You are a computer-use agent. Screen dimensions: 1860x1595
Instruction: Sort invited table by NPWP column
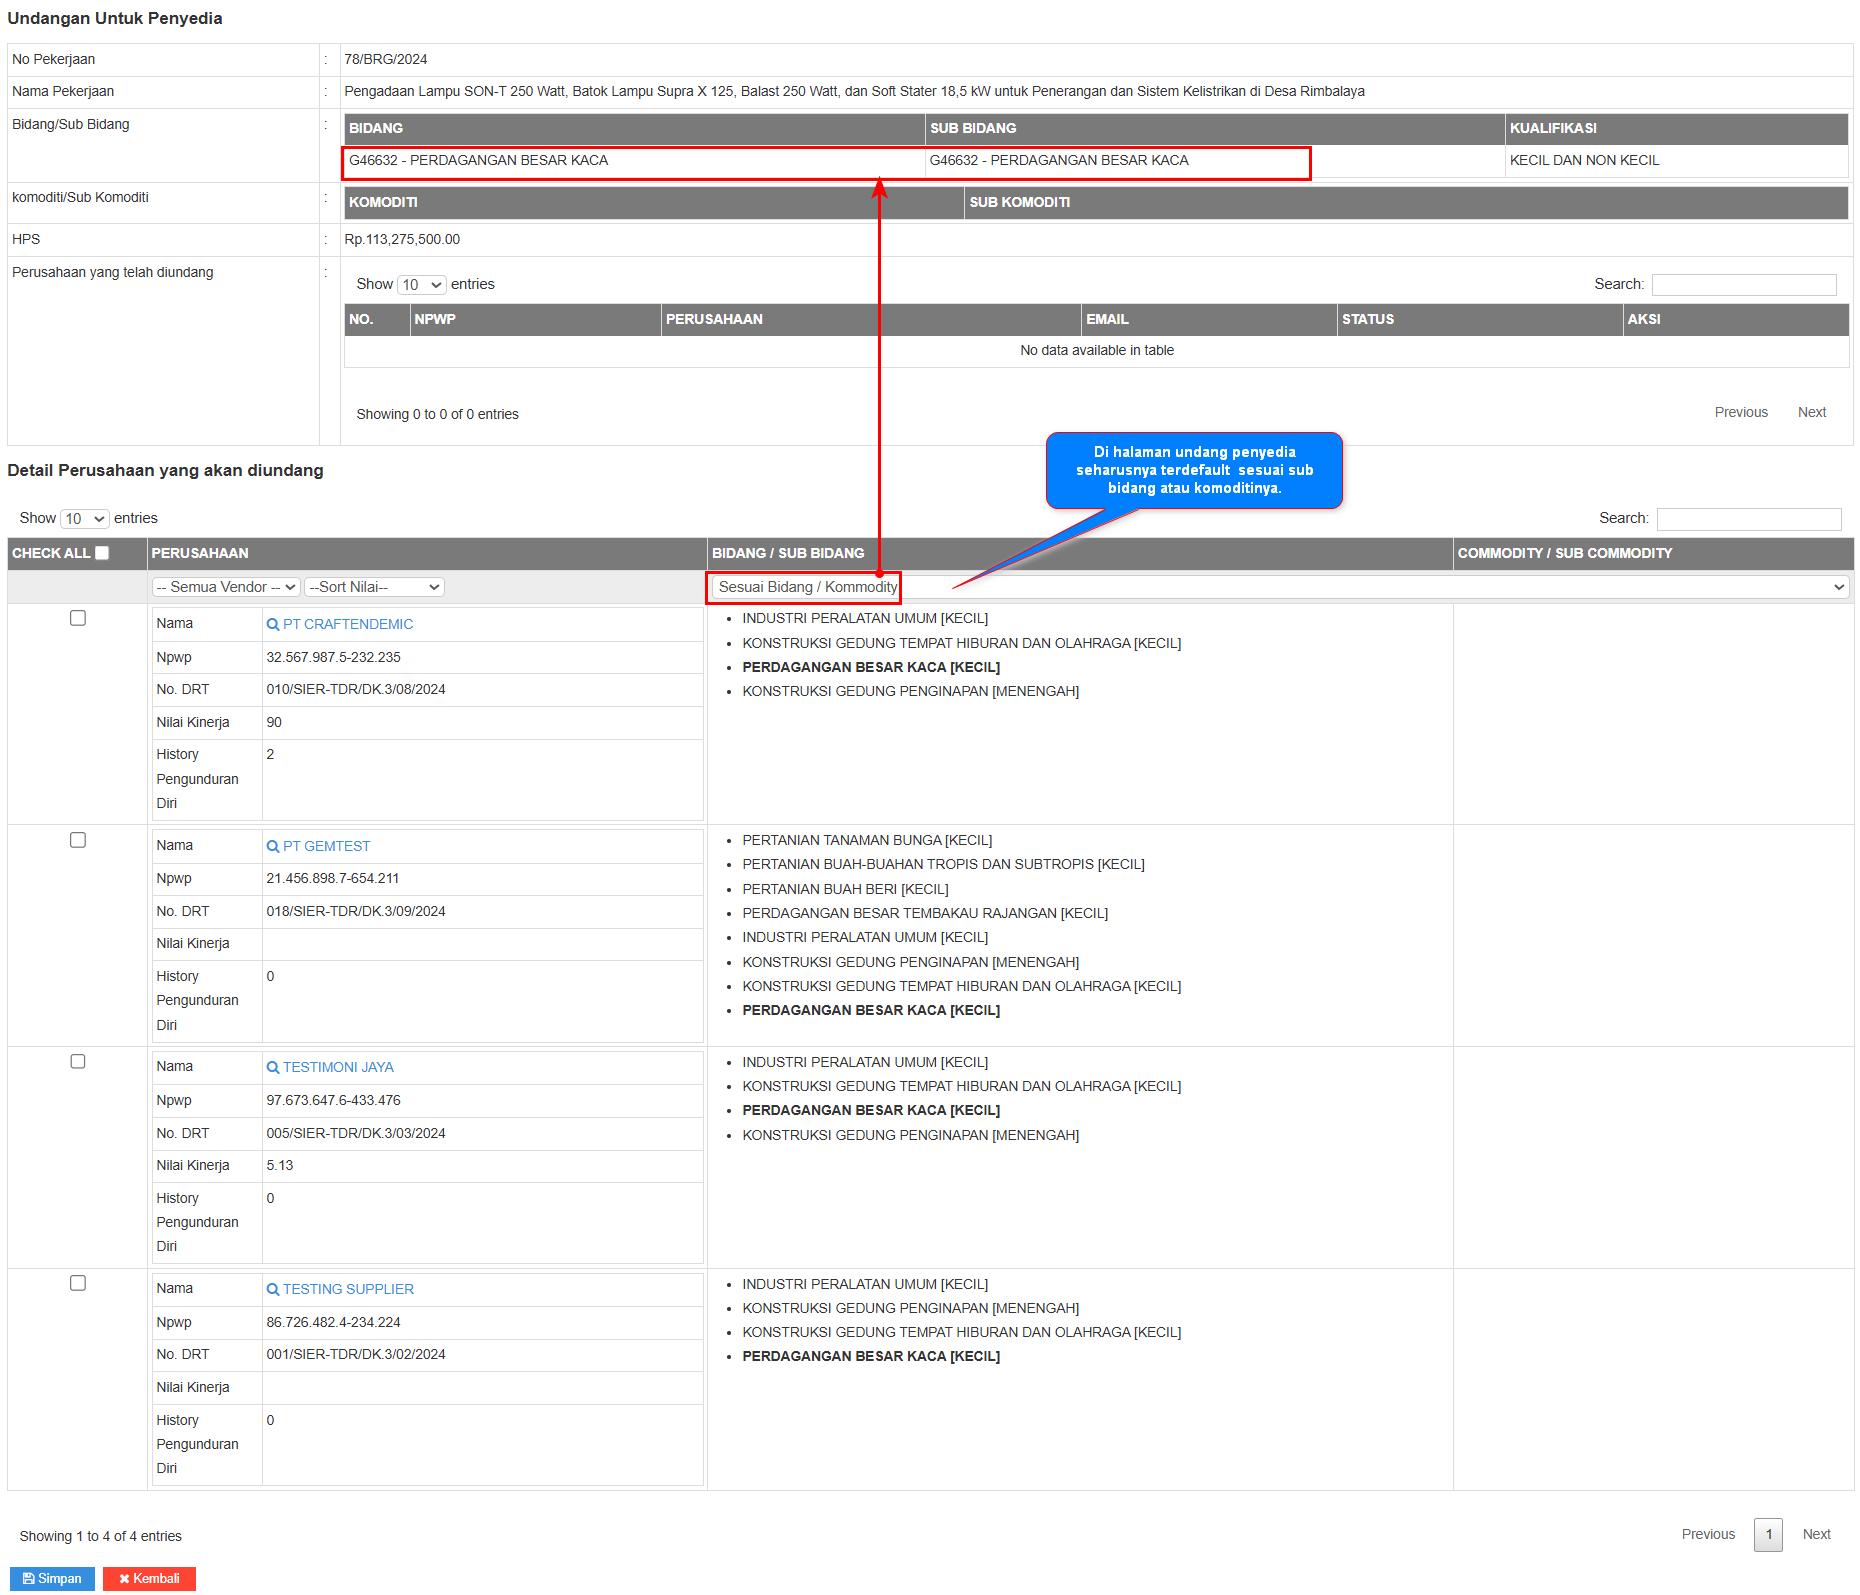(536, 320)
